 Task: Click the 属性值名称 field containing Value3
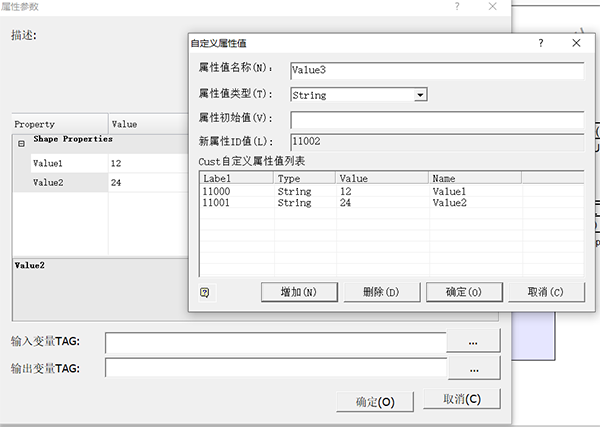436,70
